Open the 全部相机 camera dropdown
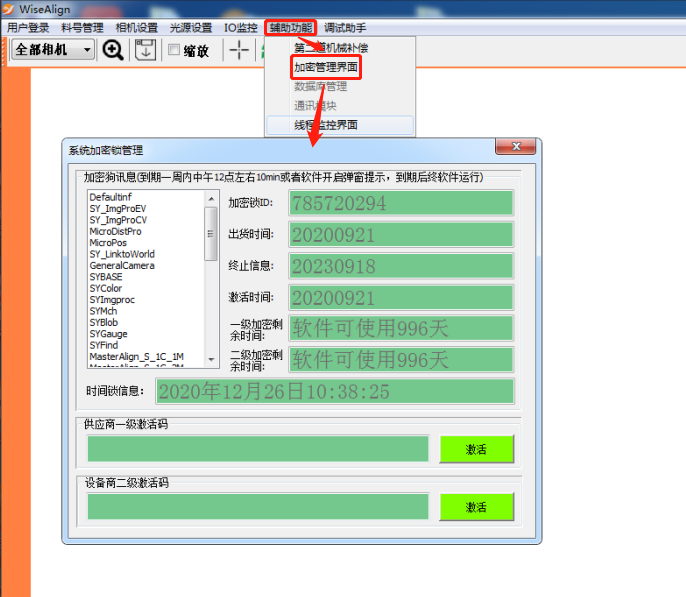Screen dimensions: 686x597 (x=87, y=50)
